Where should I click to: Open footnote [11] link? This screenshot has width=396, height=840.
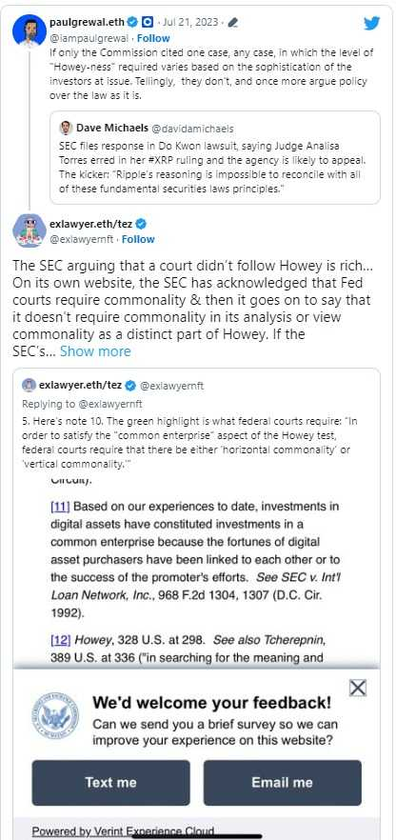point(61,506)
